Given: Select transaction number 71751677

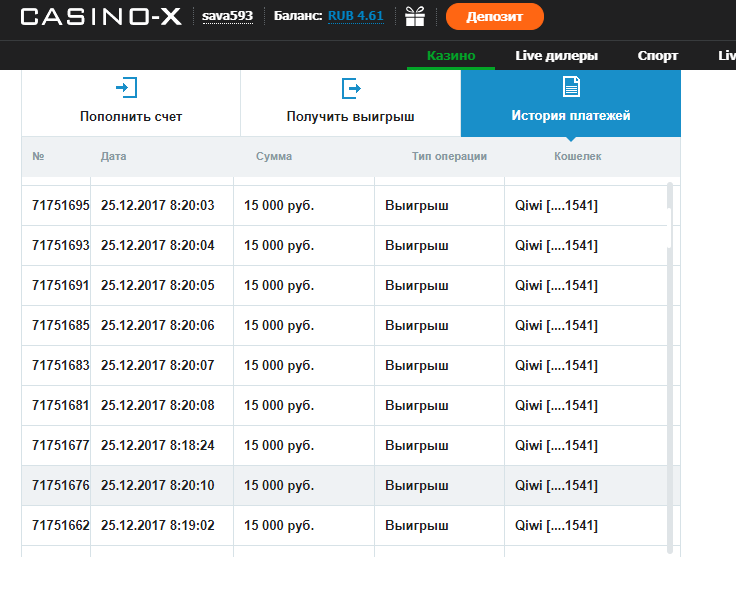Looking at the screenshot, I should tap(61, 445).
